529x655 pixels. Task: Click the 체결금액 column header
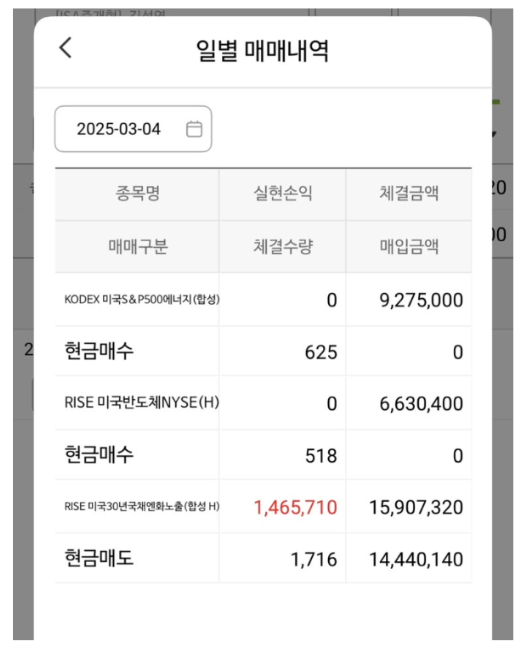(409, 193)
